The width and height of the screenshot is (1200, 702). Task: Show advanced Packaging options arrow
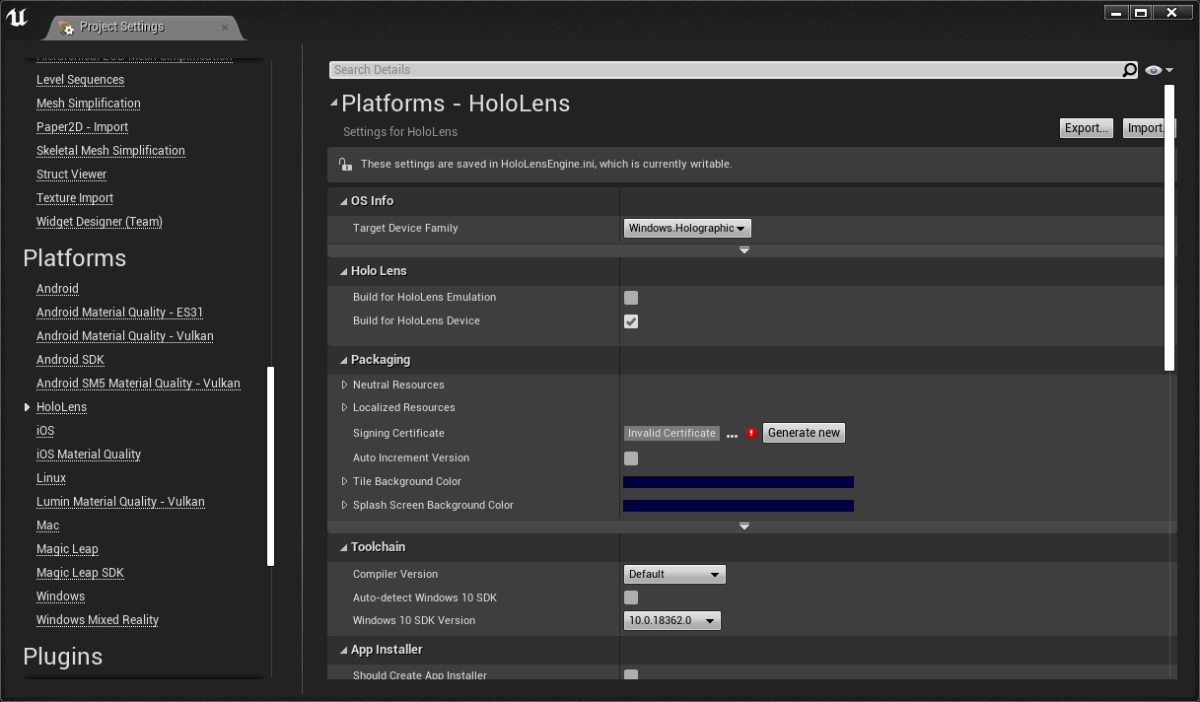pos(744,526)
